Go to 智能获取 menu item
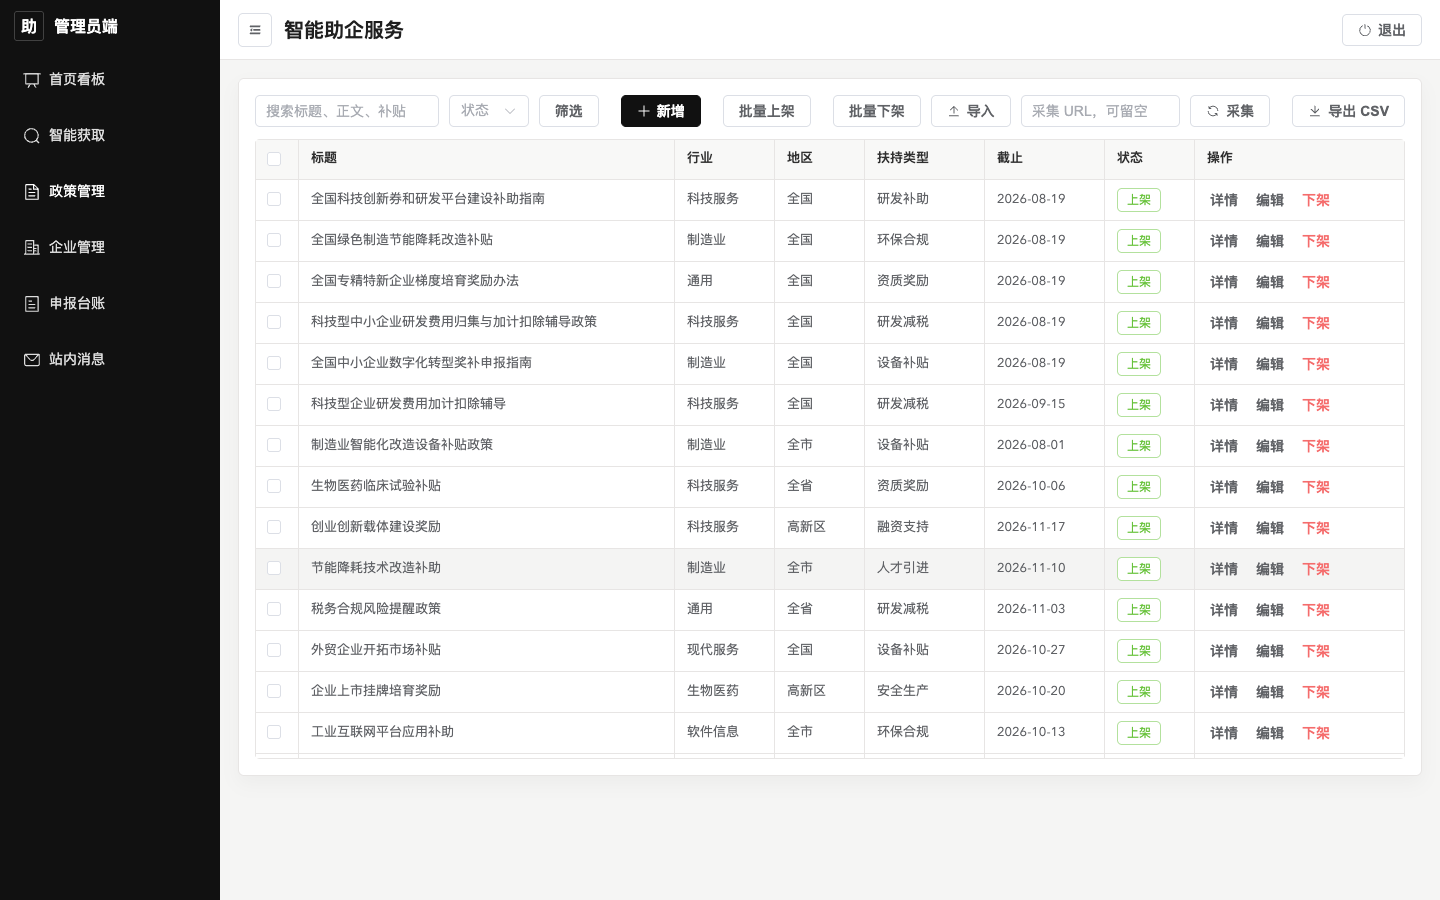Screen dimensions: 1440x900 coord(110,135)
